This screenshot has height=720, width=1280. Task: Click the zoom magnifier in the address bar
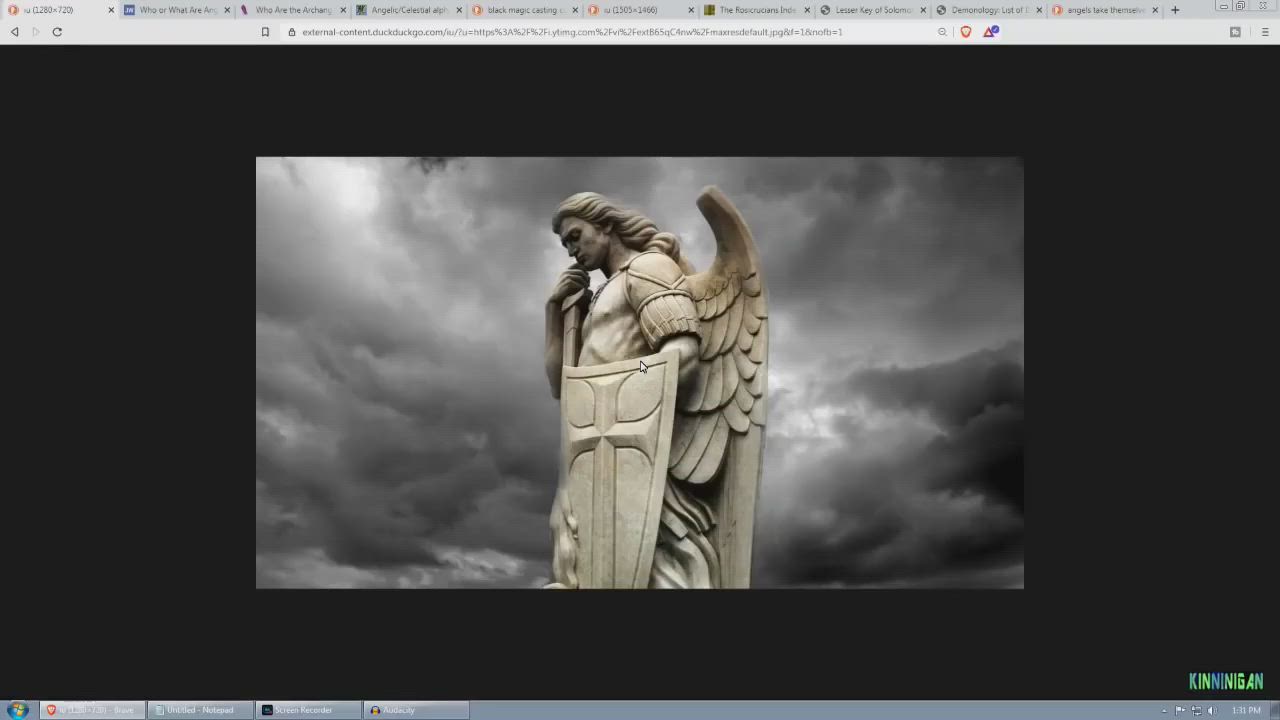pos(942,32)
